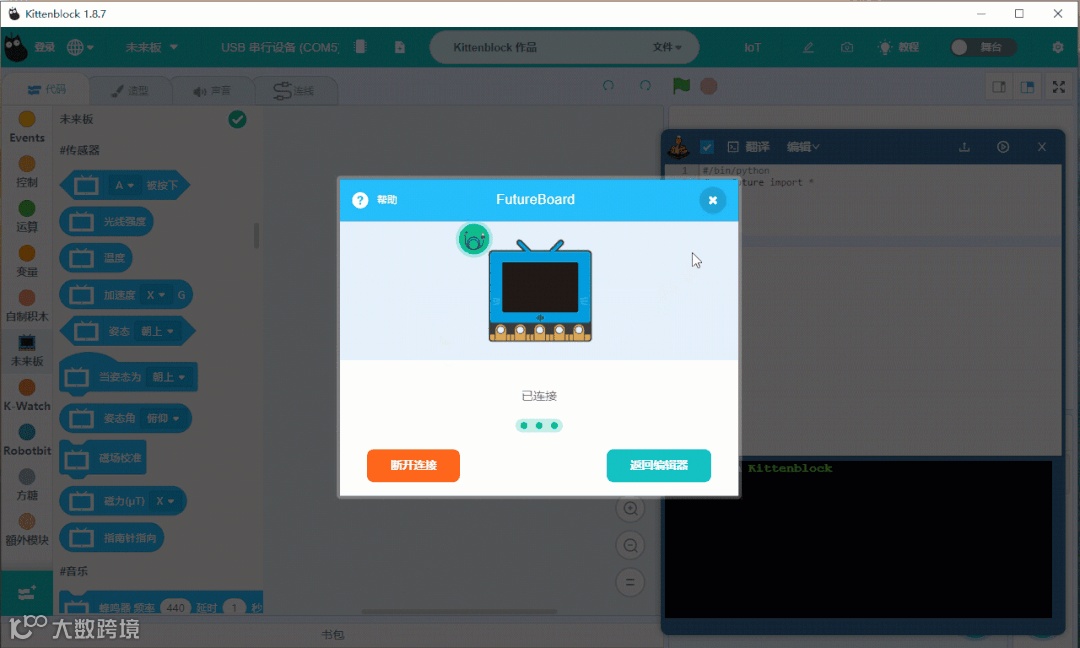Select the Events category
Viewport: 1080px width, 648px height.
point(27,127)
